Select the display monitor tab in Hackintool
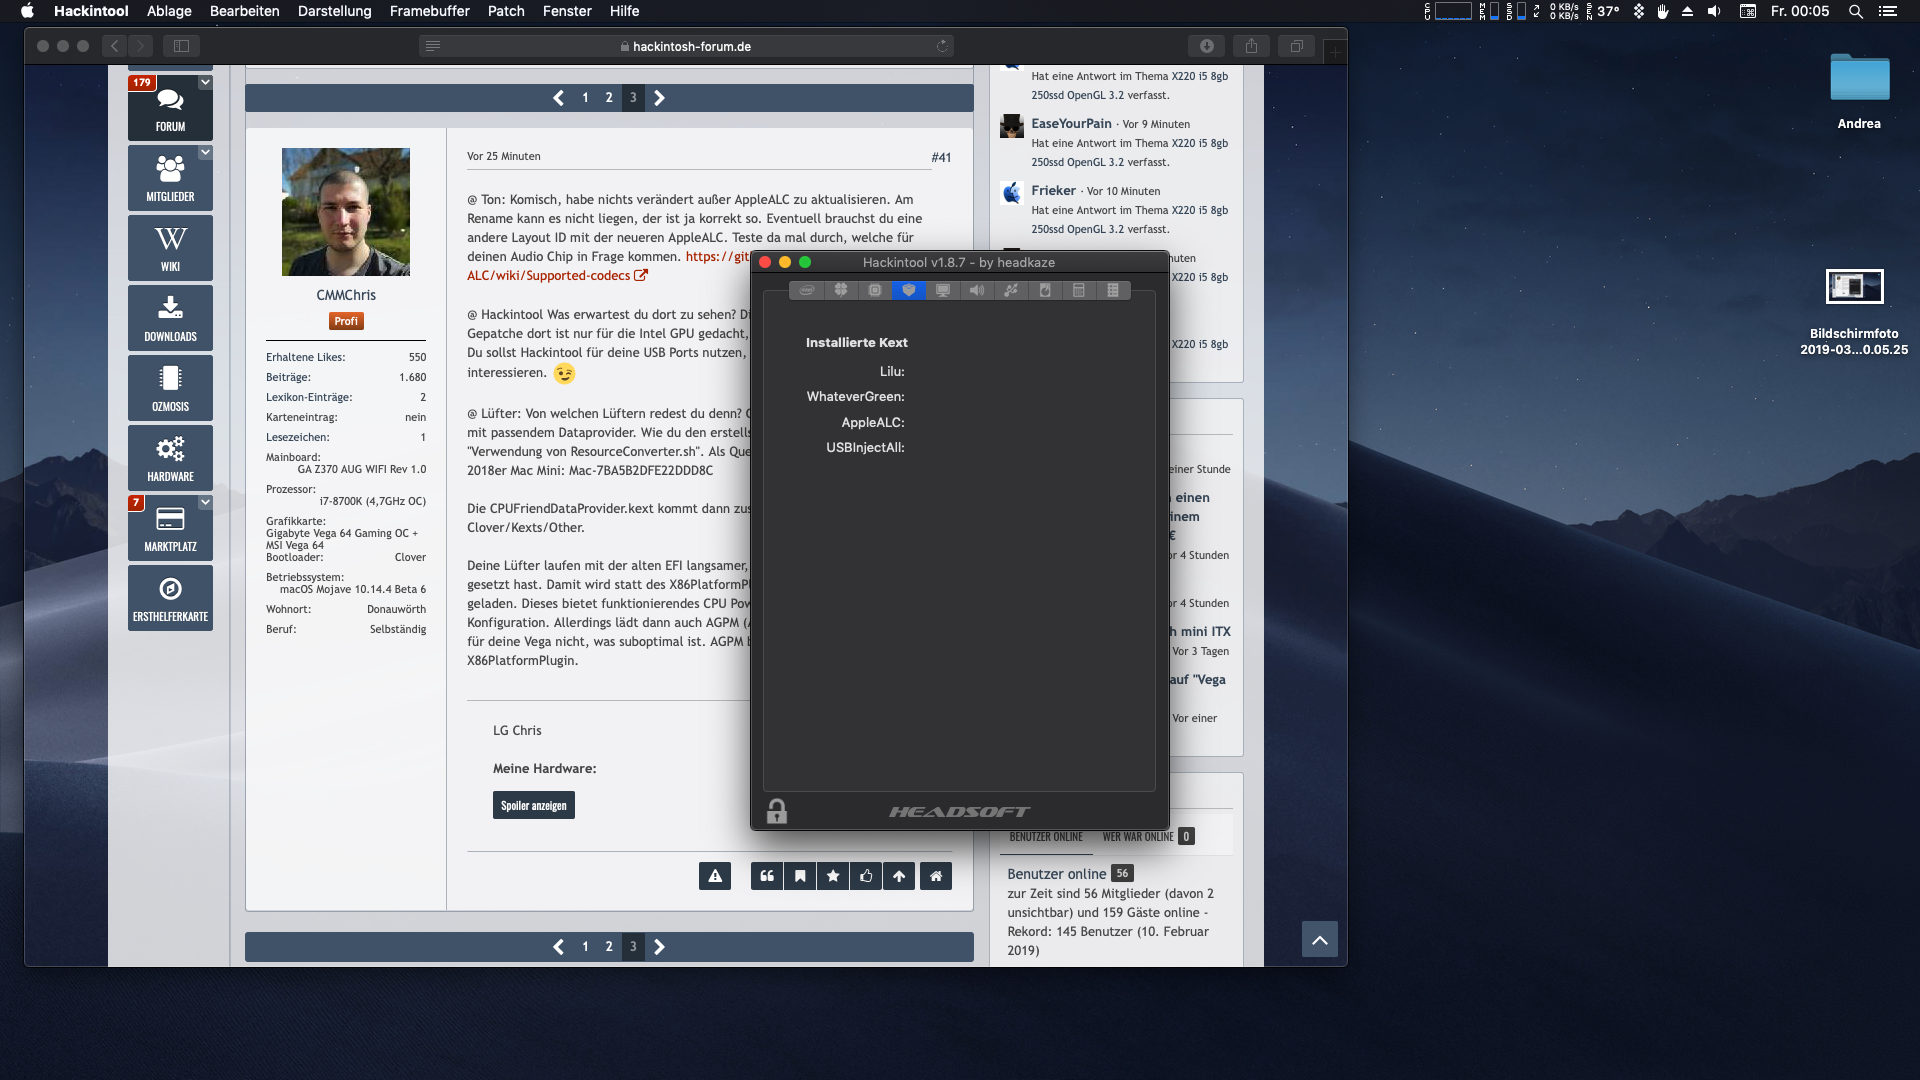 [943, 290]
